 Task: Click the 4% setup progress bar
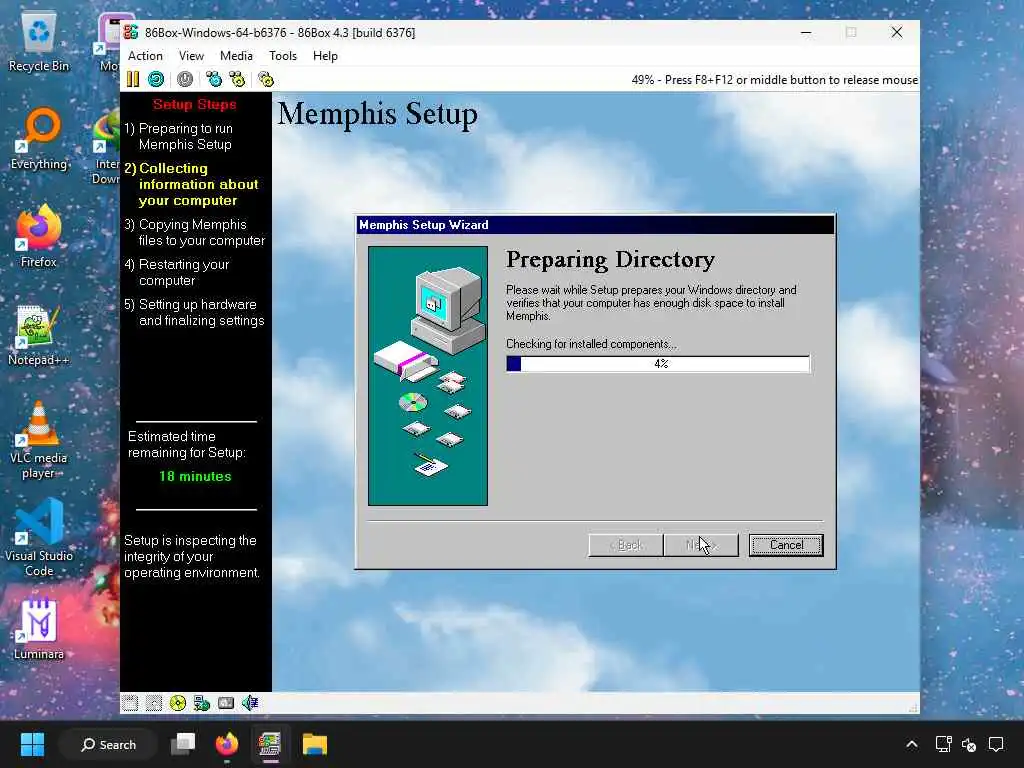coord(658,364)
